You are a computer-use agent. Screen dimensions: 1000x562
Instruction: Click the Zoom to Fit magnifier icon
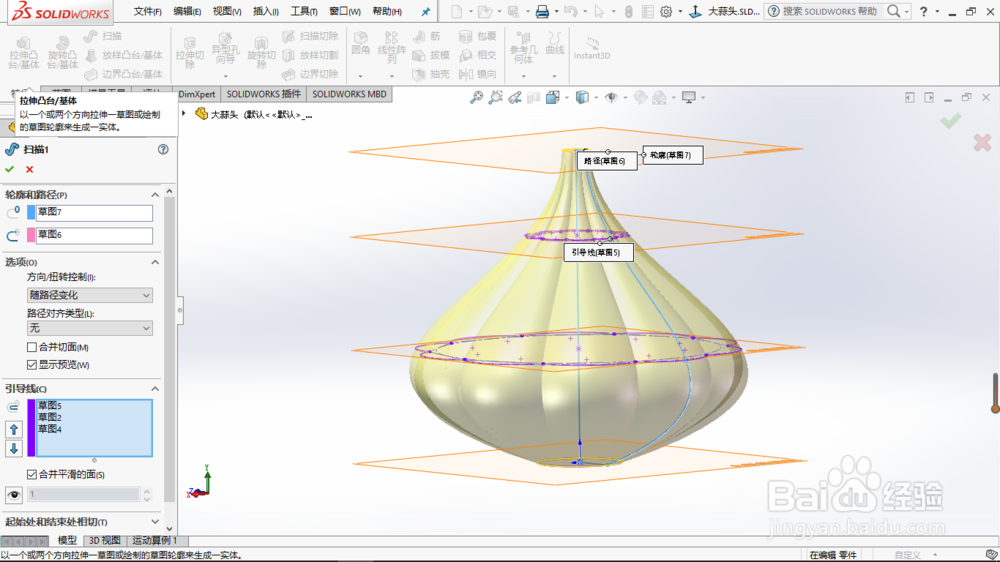click(x=476, y=98)
